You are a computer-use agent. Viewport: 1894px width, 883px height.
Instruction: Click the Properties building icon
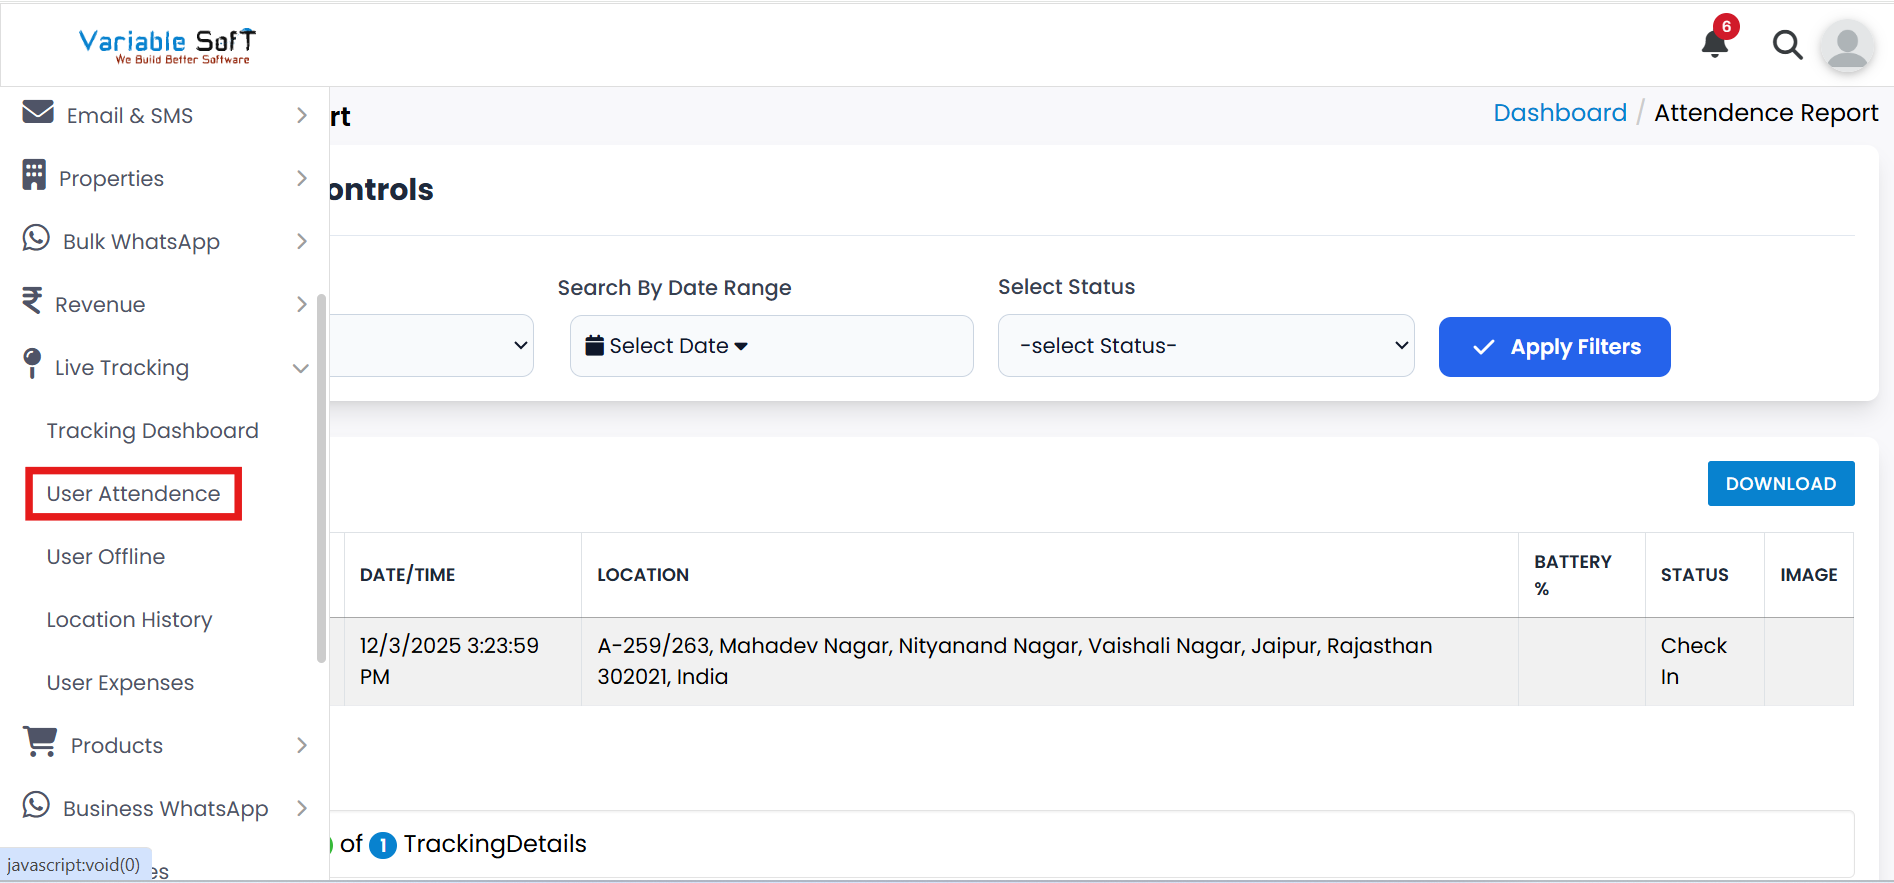click(34, 175)
